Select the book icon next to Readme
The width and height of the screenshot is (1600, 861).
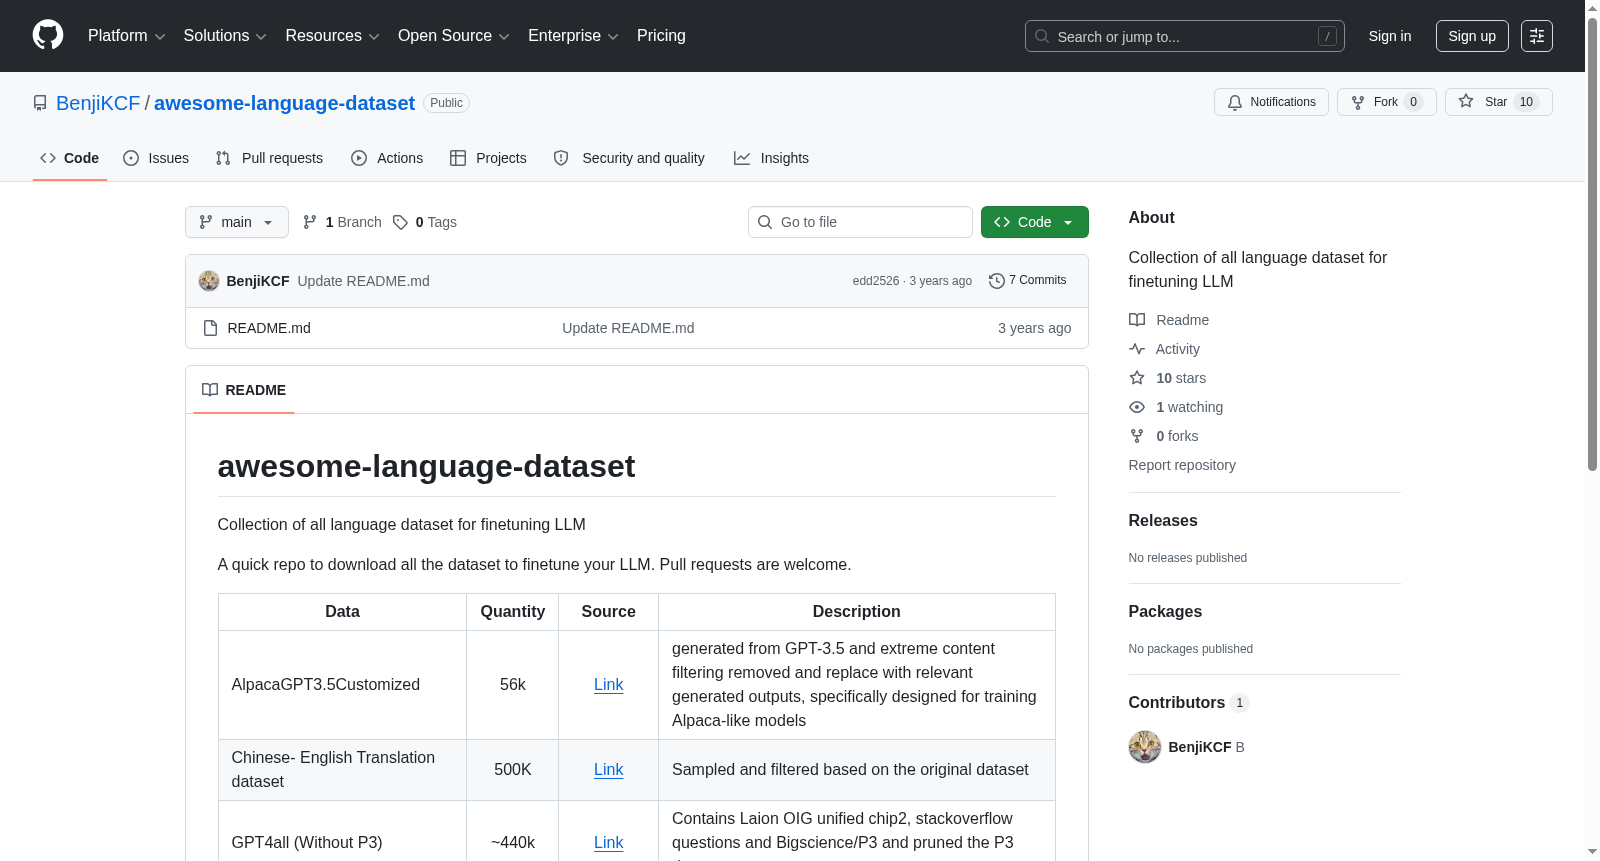[x=1137, y=320]
